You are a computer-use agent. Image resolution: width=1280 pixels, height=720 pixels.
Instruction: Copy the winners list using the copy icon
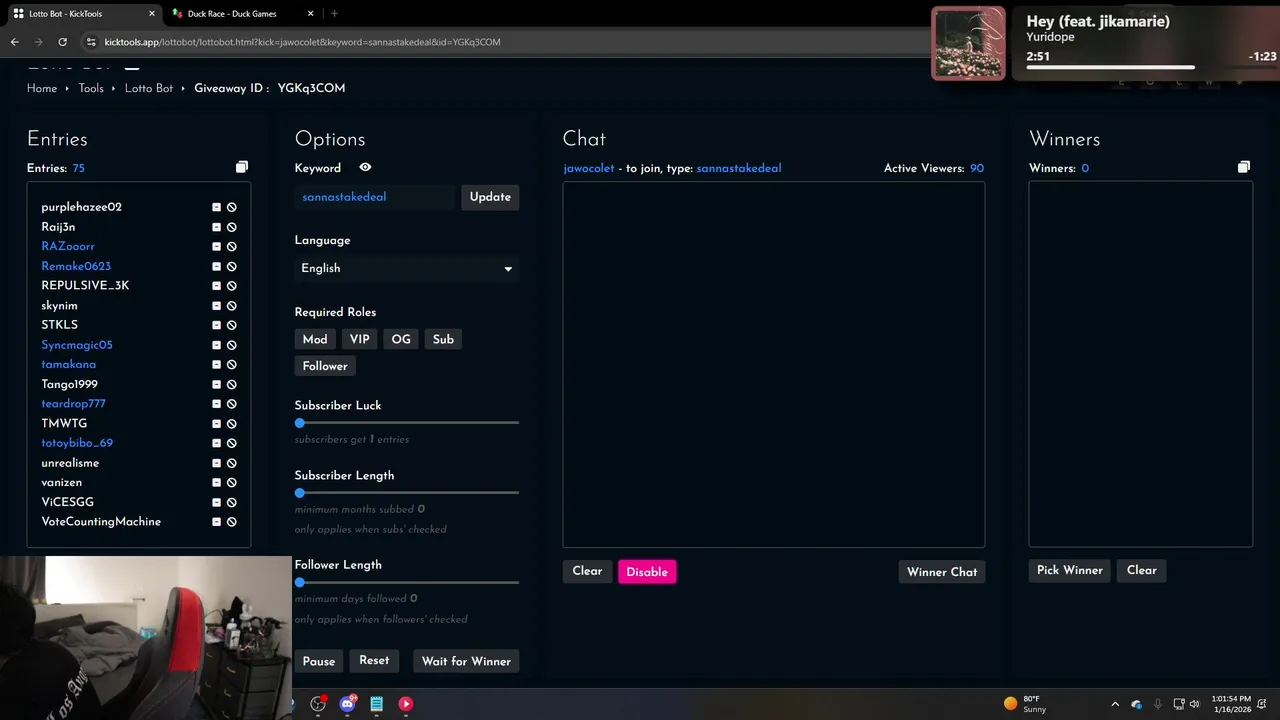tap(1243, 167)
